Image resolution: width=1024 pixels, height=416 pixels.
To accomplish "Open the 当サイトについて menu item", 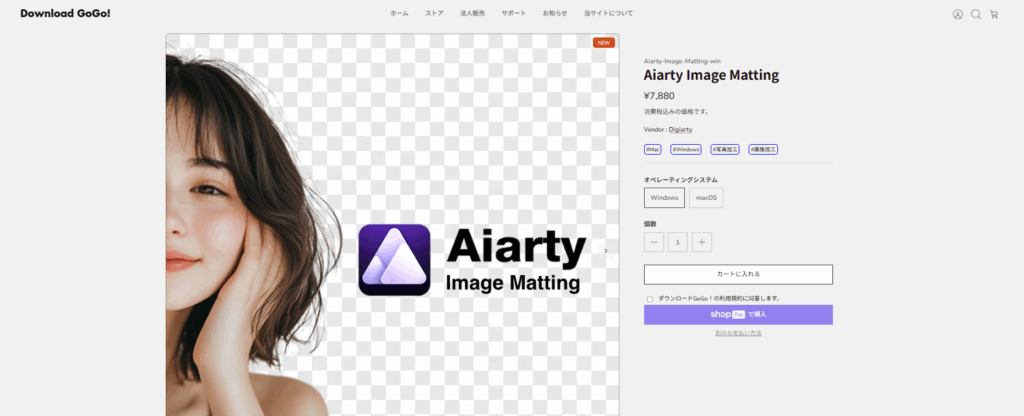I will (608, 13).
